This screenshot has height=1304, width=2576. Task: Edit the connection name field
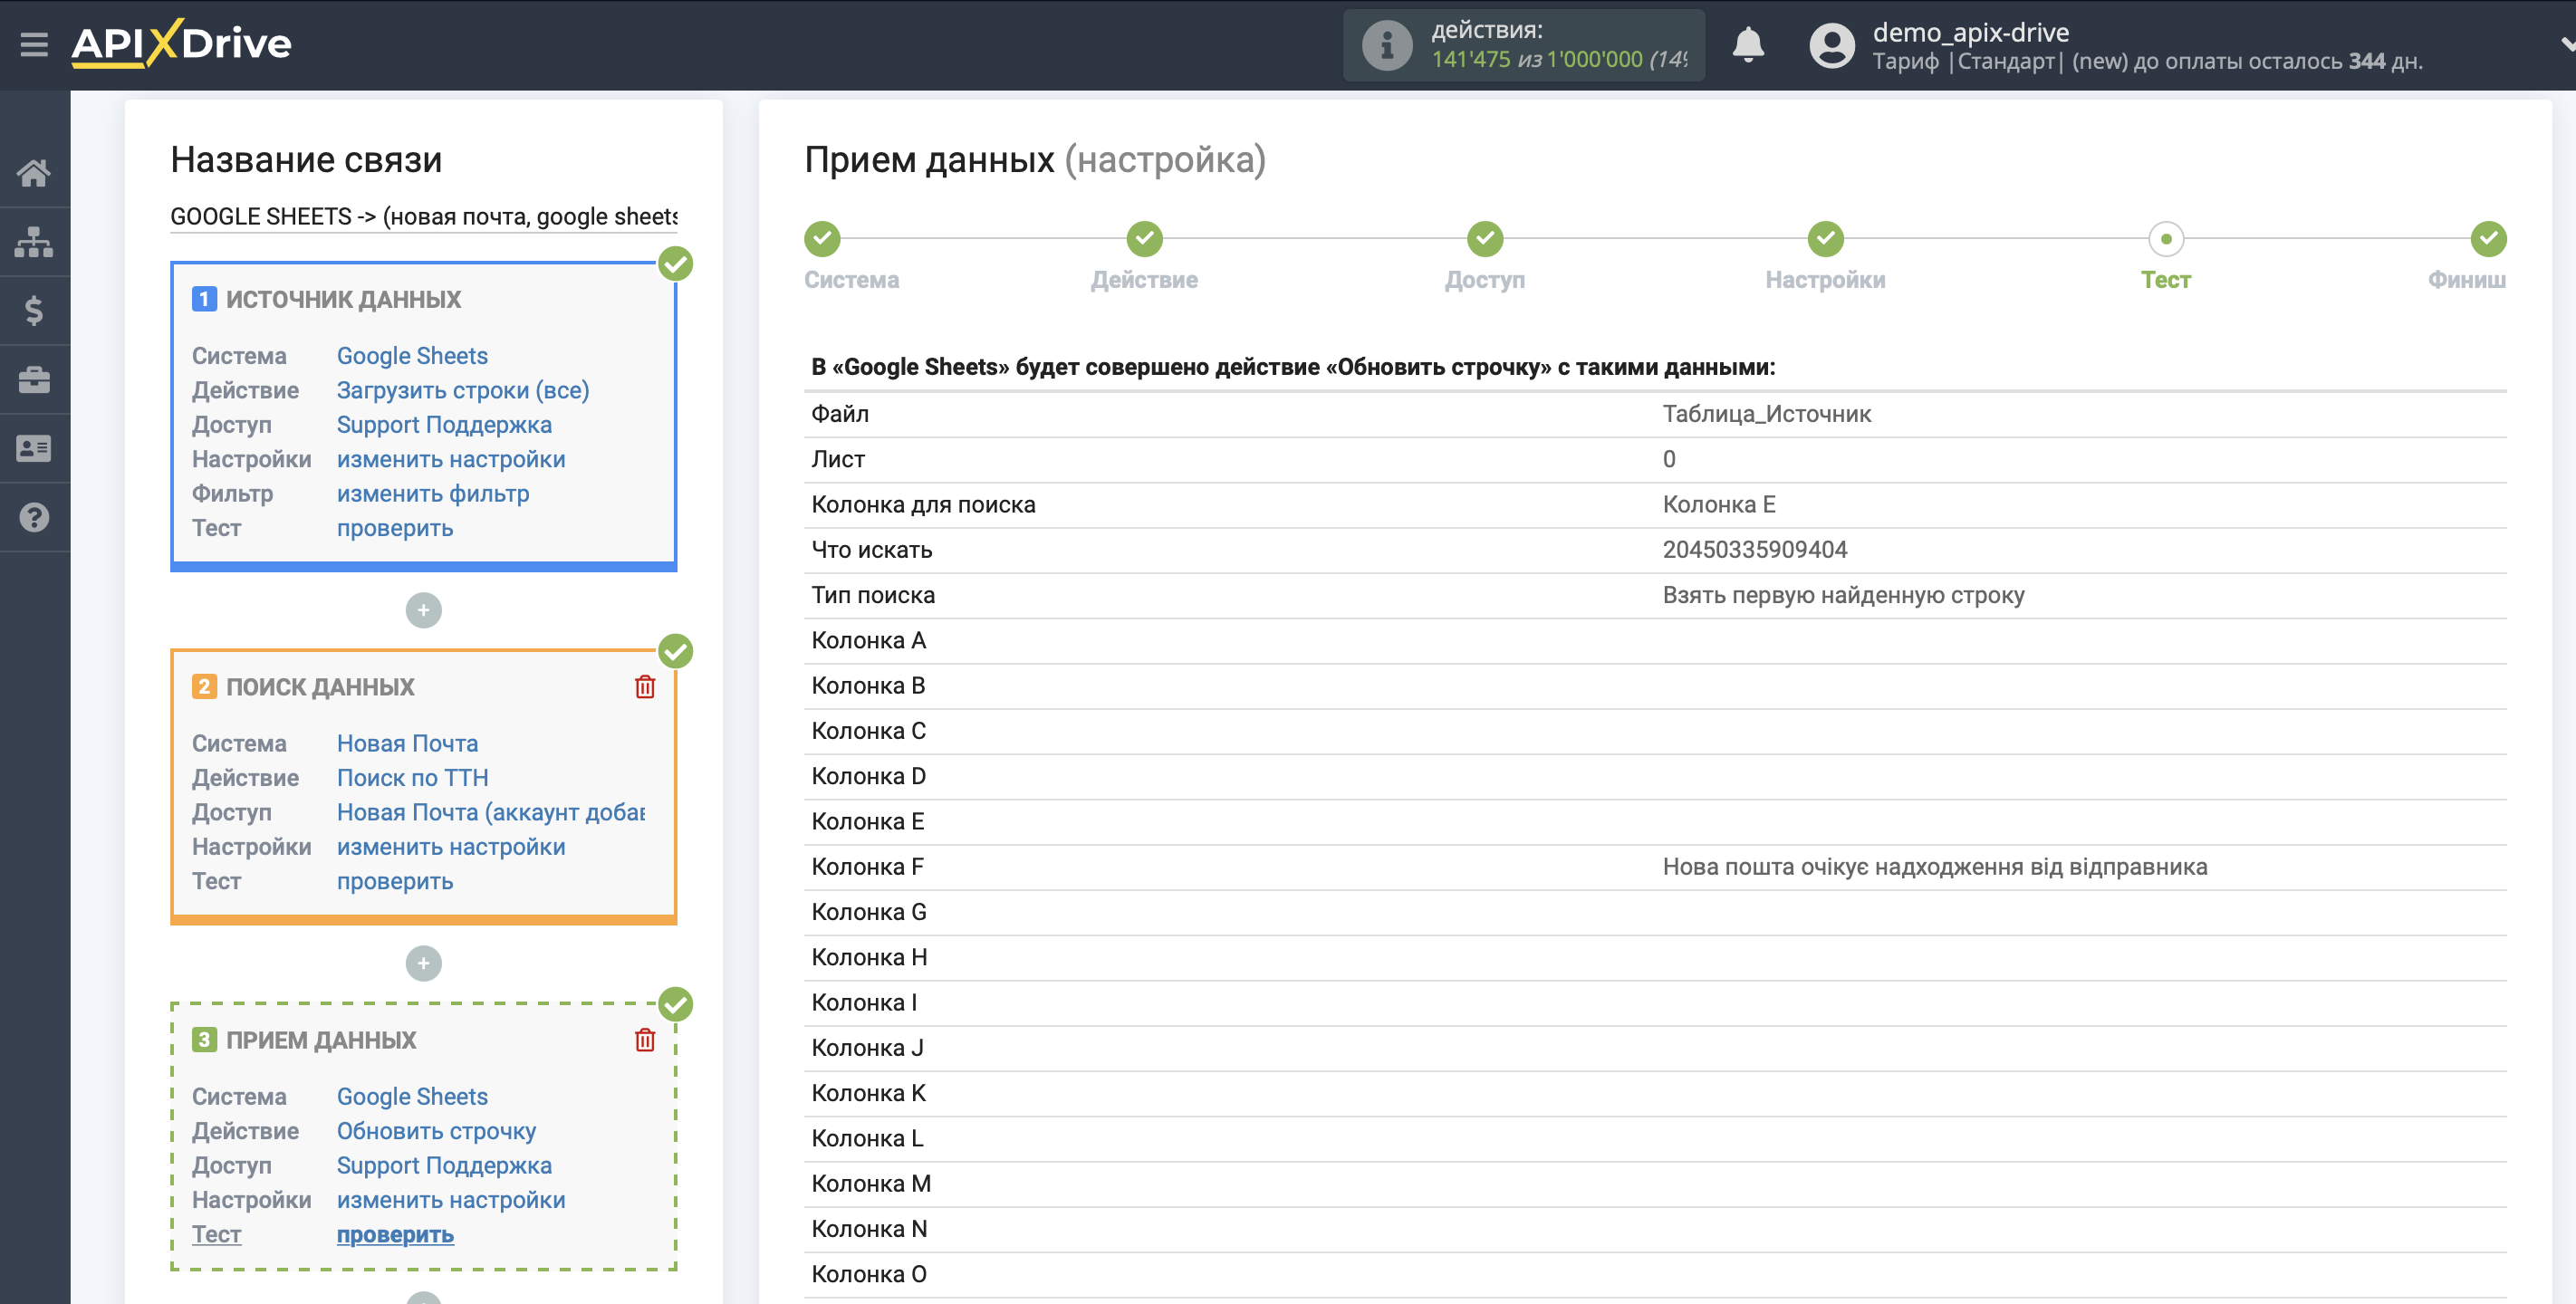(x=423, y=216)
